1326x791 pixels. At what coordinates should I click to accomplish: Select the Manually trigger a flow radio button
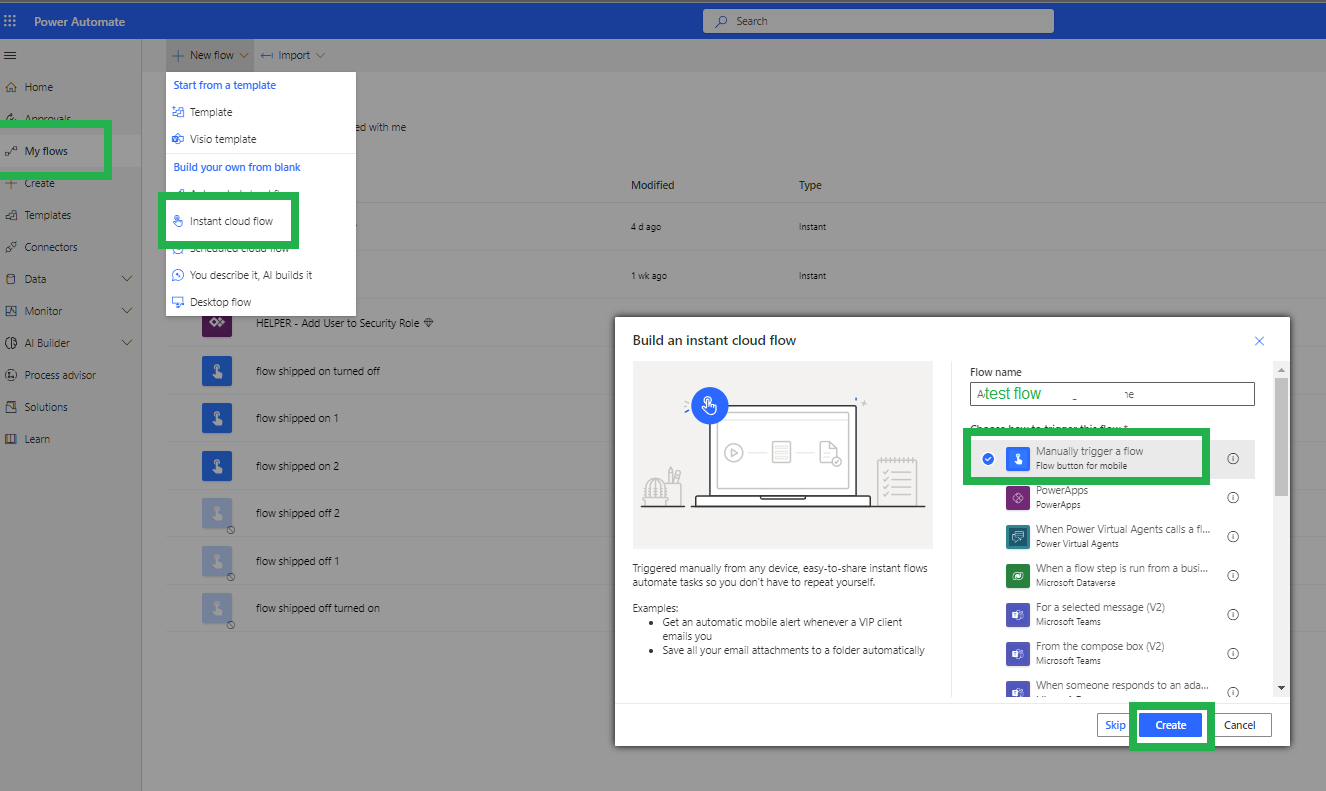click(x=988, y=459)
